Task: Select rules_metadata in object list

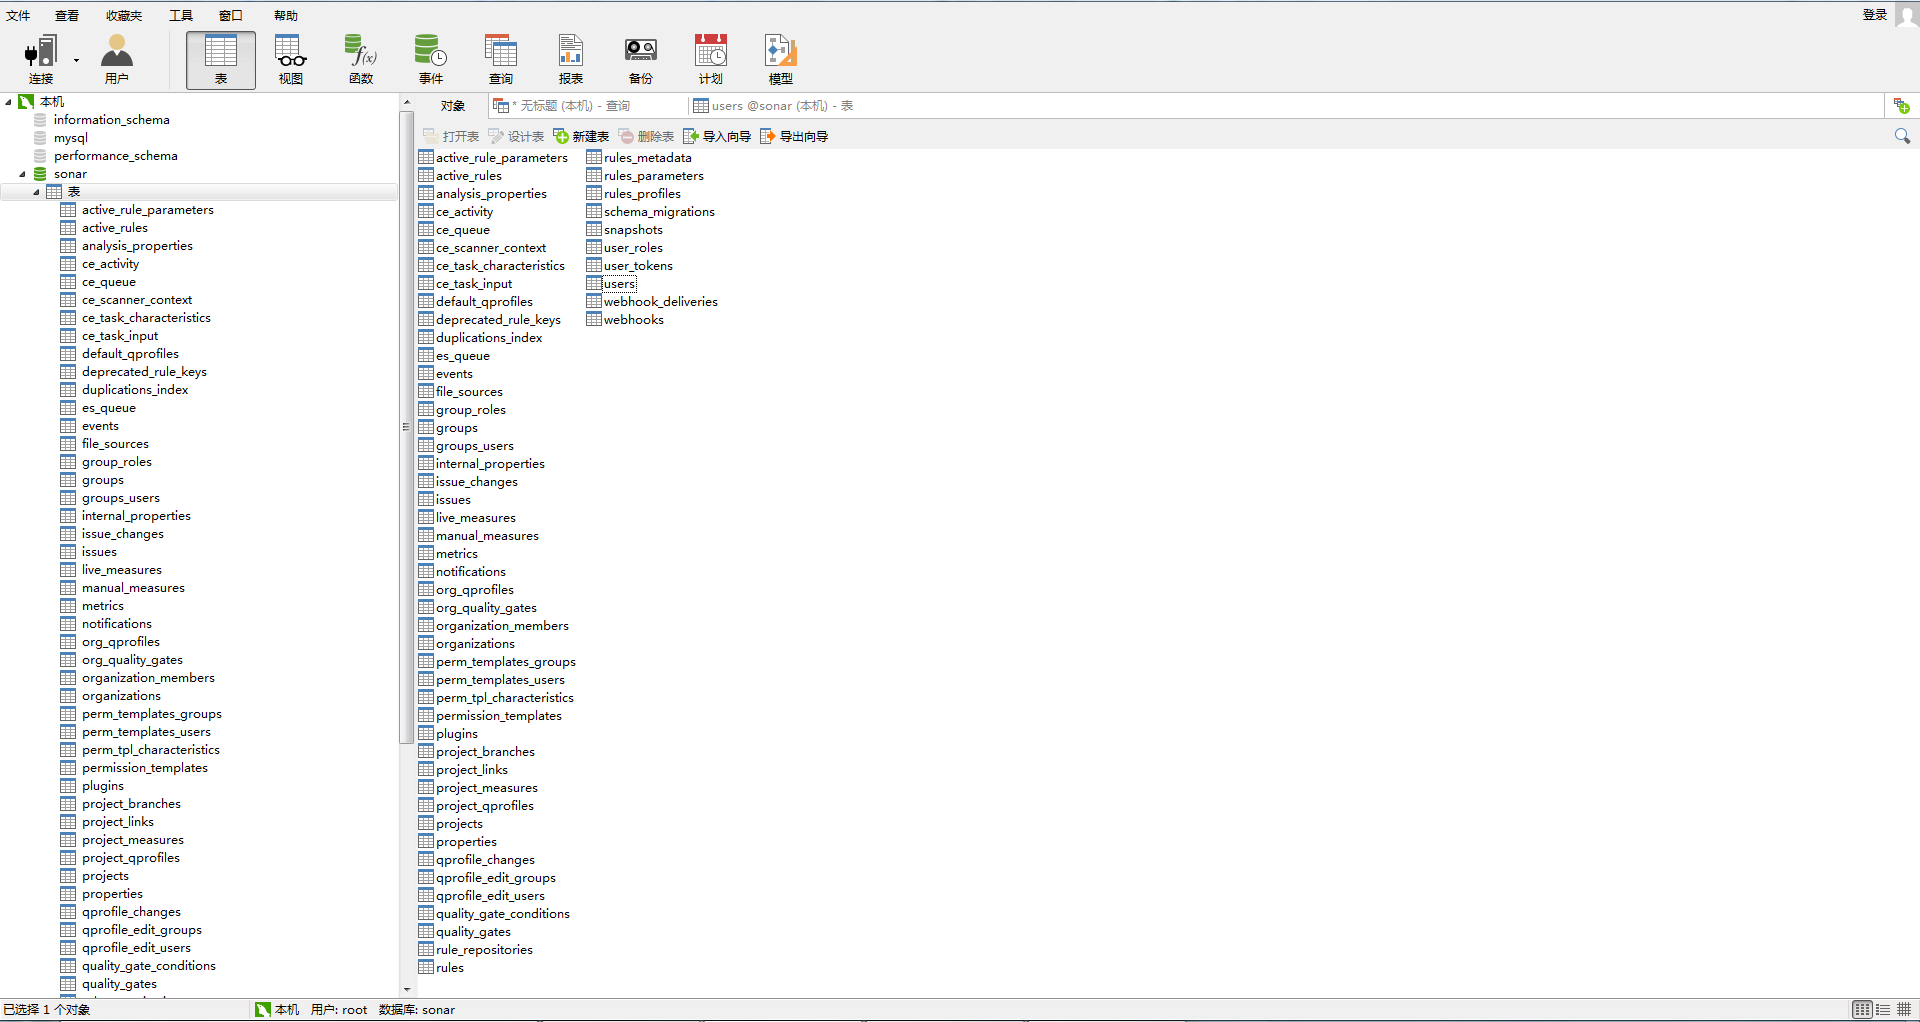Action: coord(647,158)
